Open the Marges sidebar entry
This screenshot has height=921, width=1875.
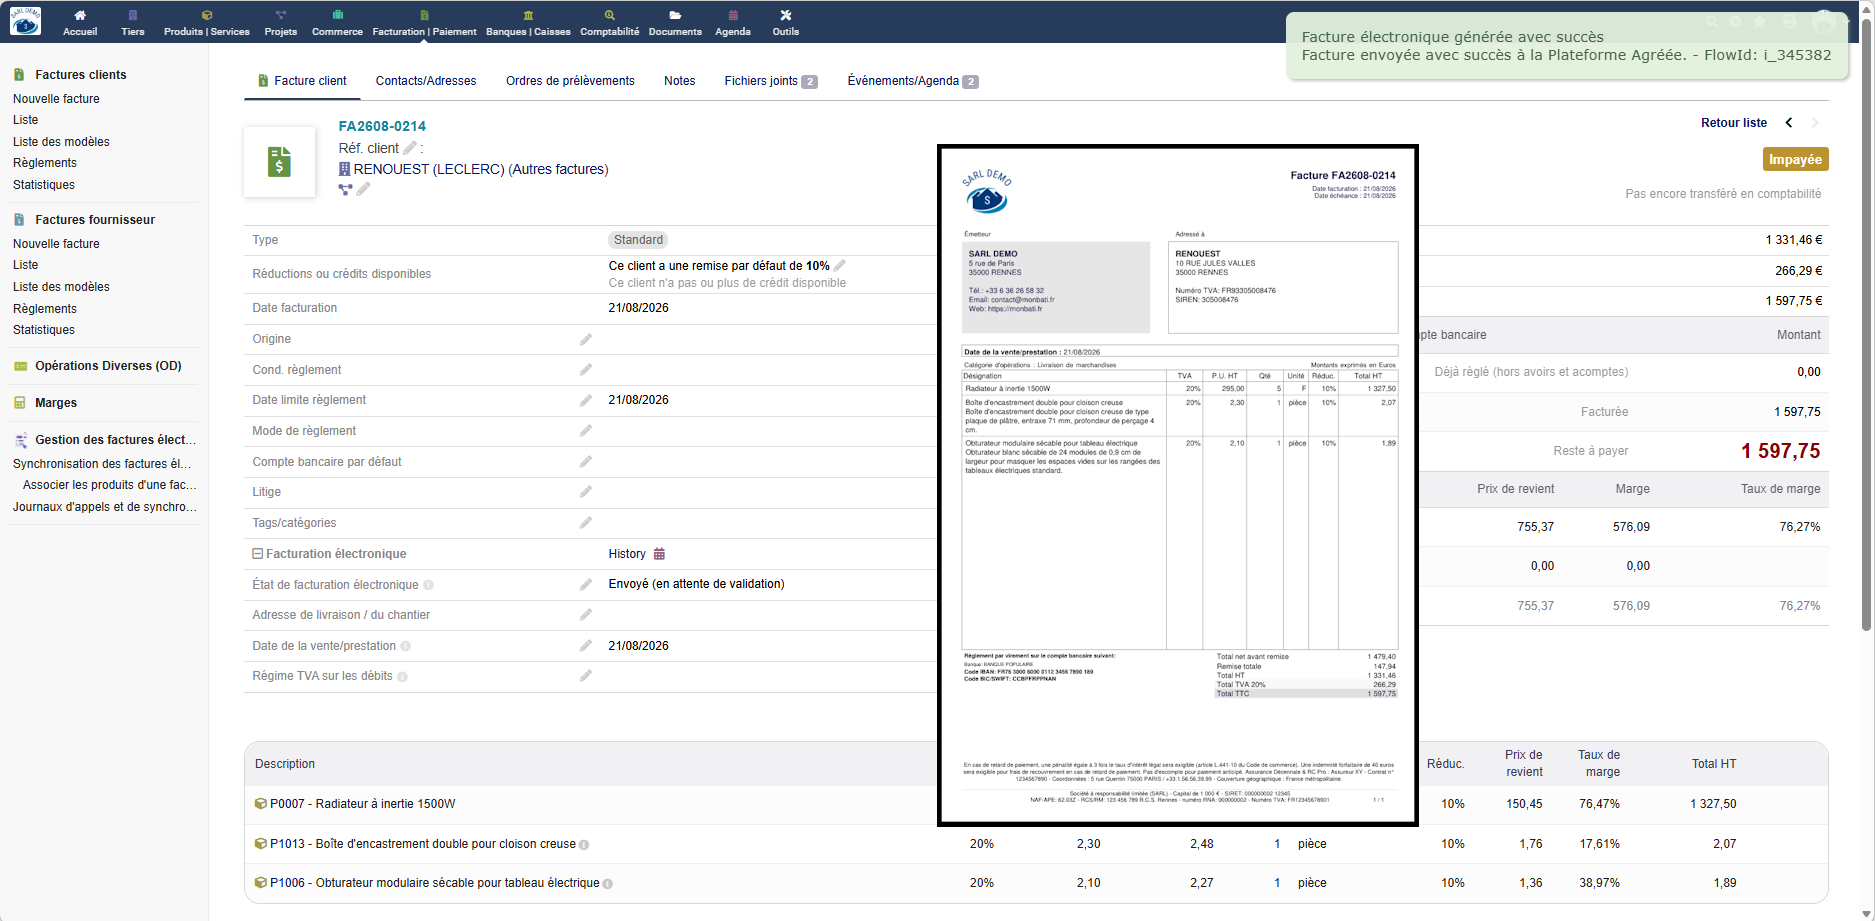click(x=56, y=403)
